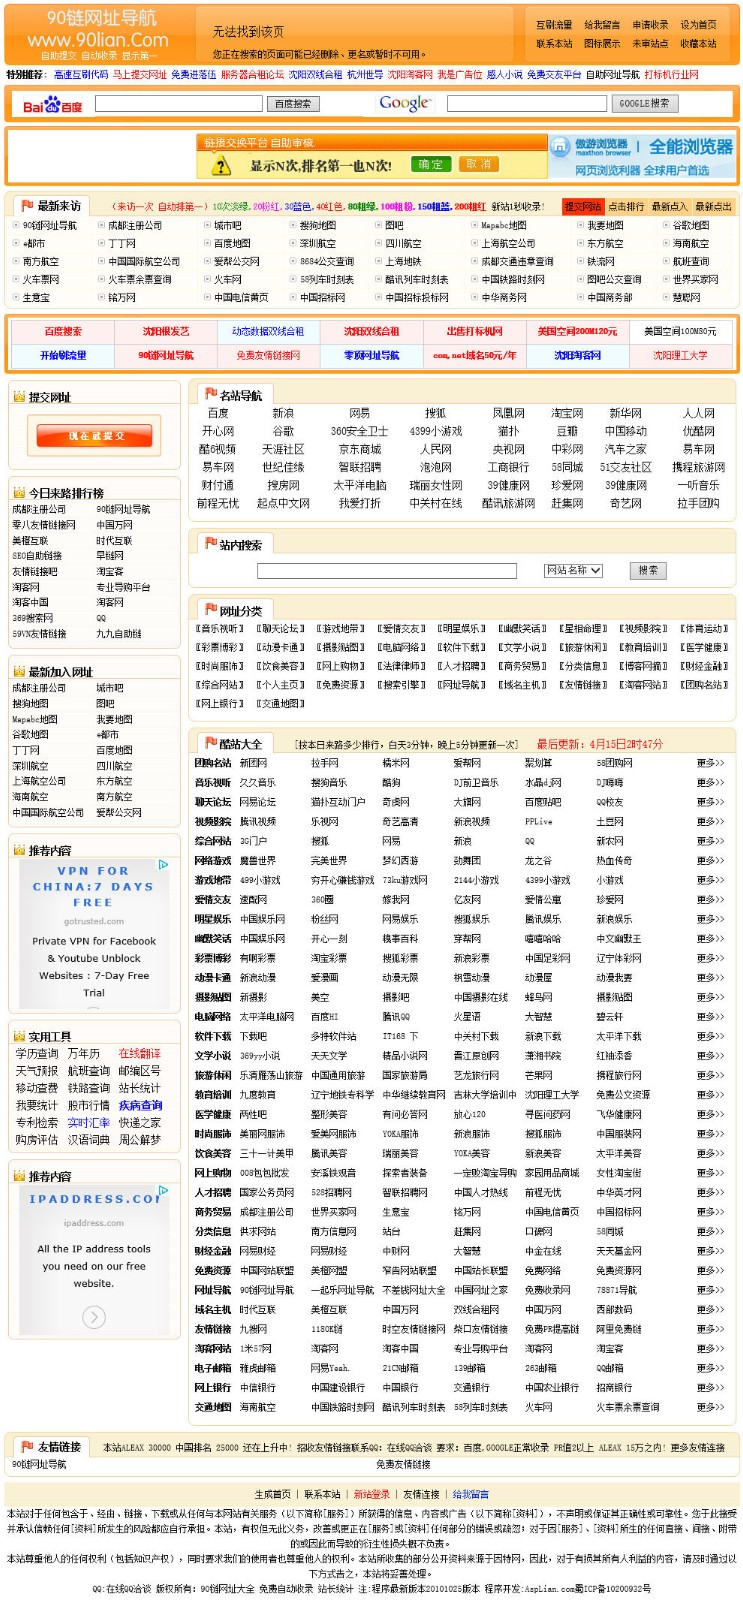Open 淘宝网 in 名站导航
Screen dimensions: 743x1600
click(567, 413)
